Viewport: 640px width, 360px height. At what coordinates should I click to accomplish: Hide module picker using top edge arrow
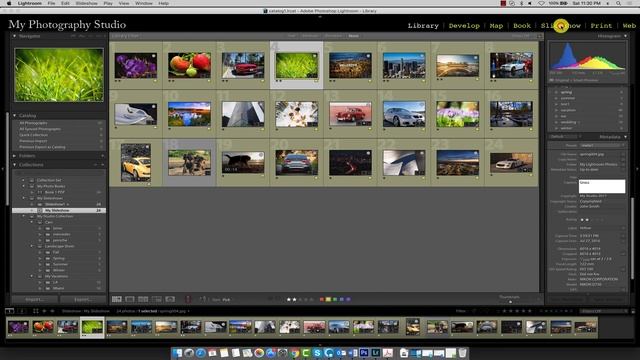click(x=320, y=17)
